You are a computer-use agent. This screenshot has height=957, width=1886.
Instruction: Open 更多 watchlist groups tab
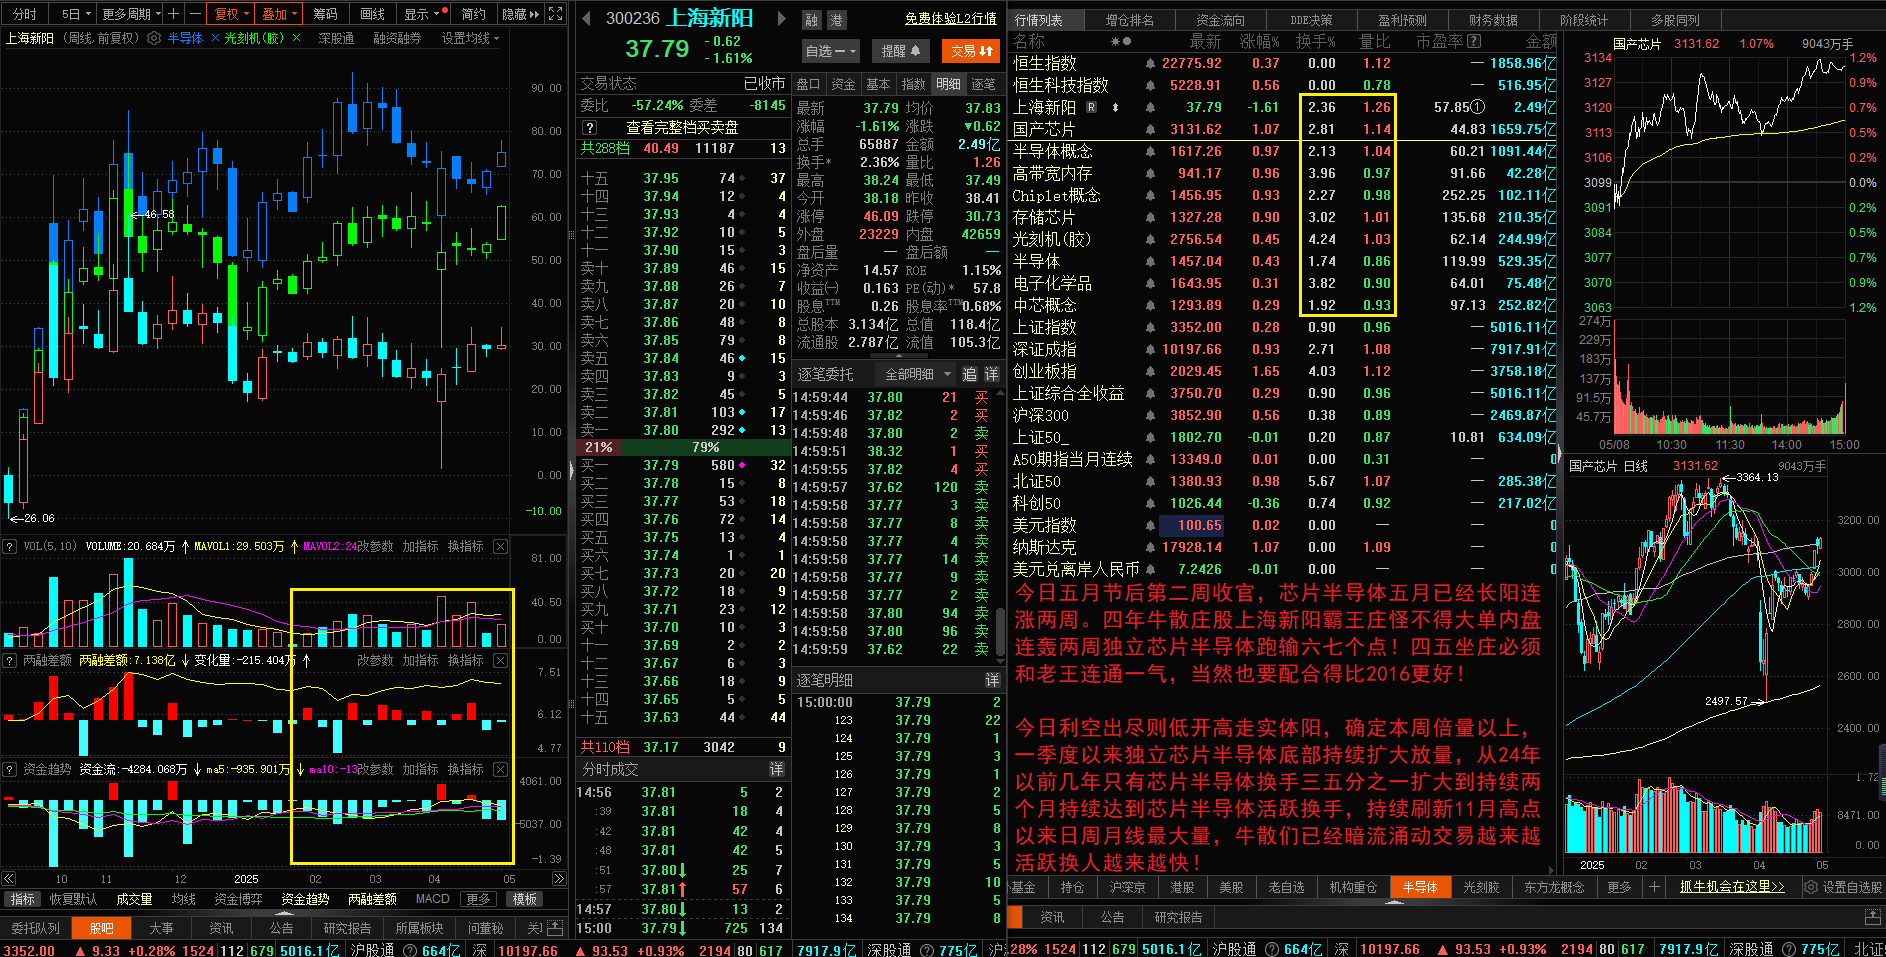click(x=1619, y=887)
